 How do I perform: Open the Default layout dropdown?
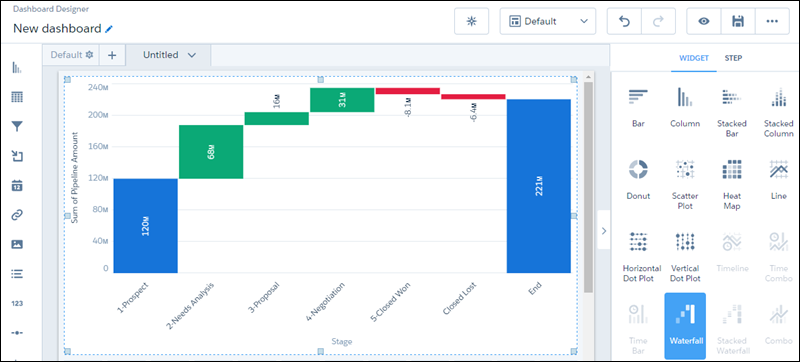click(x=547, y=21)
